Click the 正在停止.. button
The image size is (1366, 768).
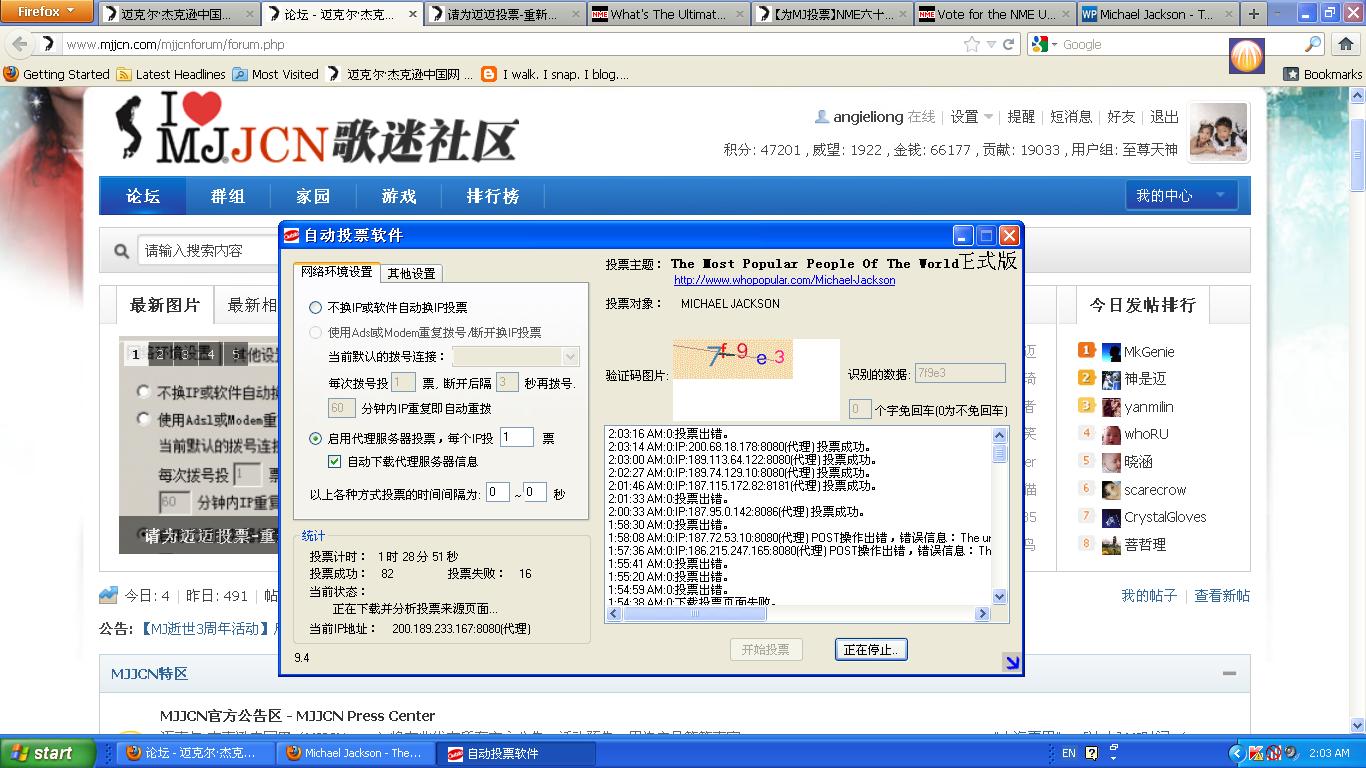(x=870, y=650)
